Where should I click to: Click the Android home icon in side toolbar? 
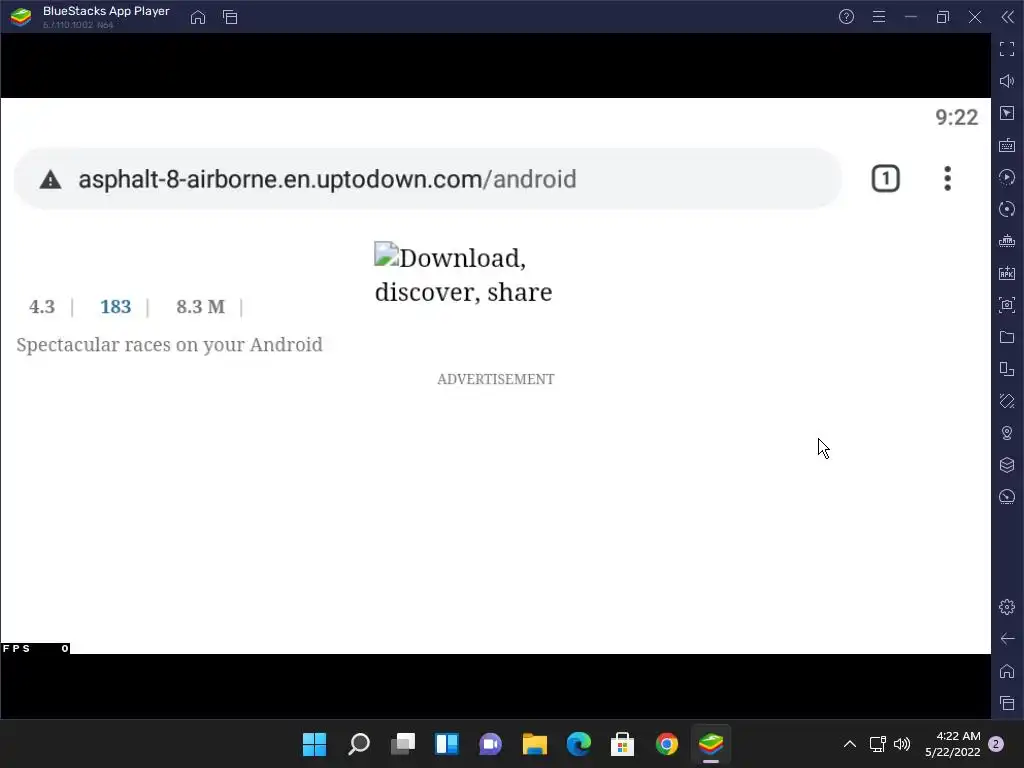click(x=1007, y=671)
